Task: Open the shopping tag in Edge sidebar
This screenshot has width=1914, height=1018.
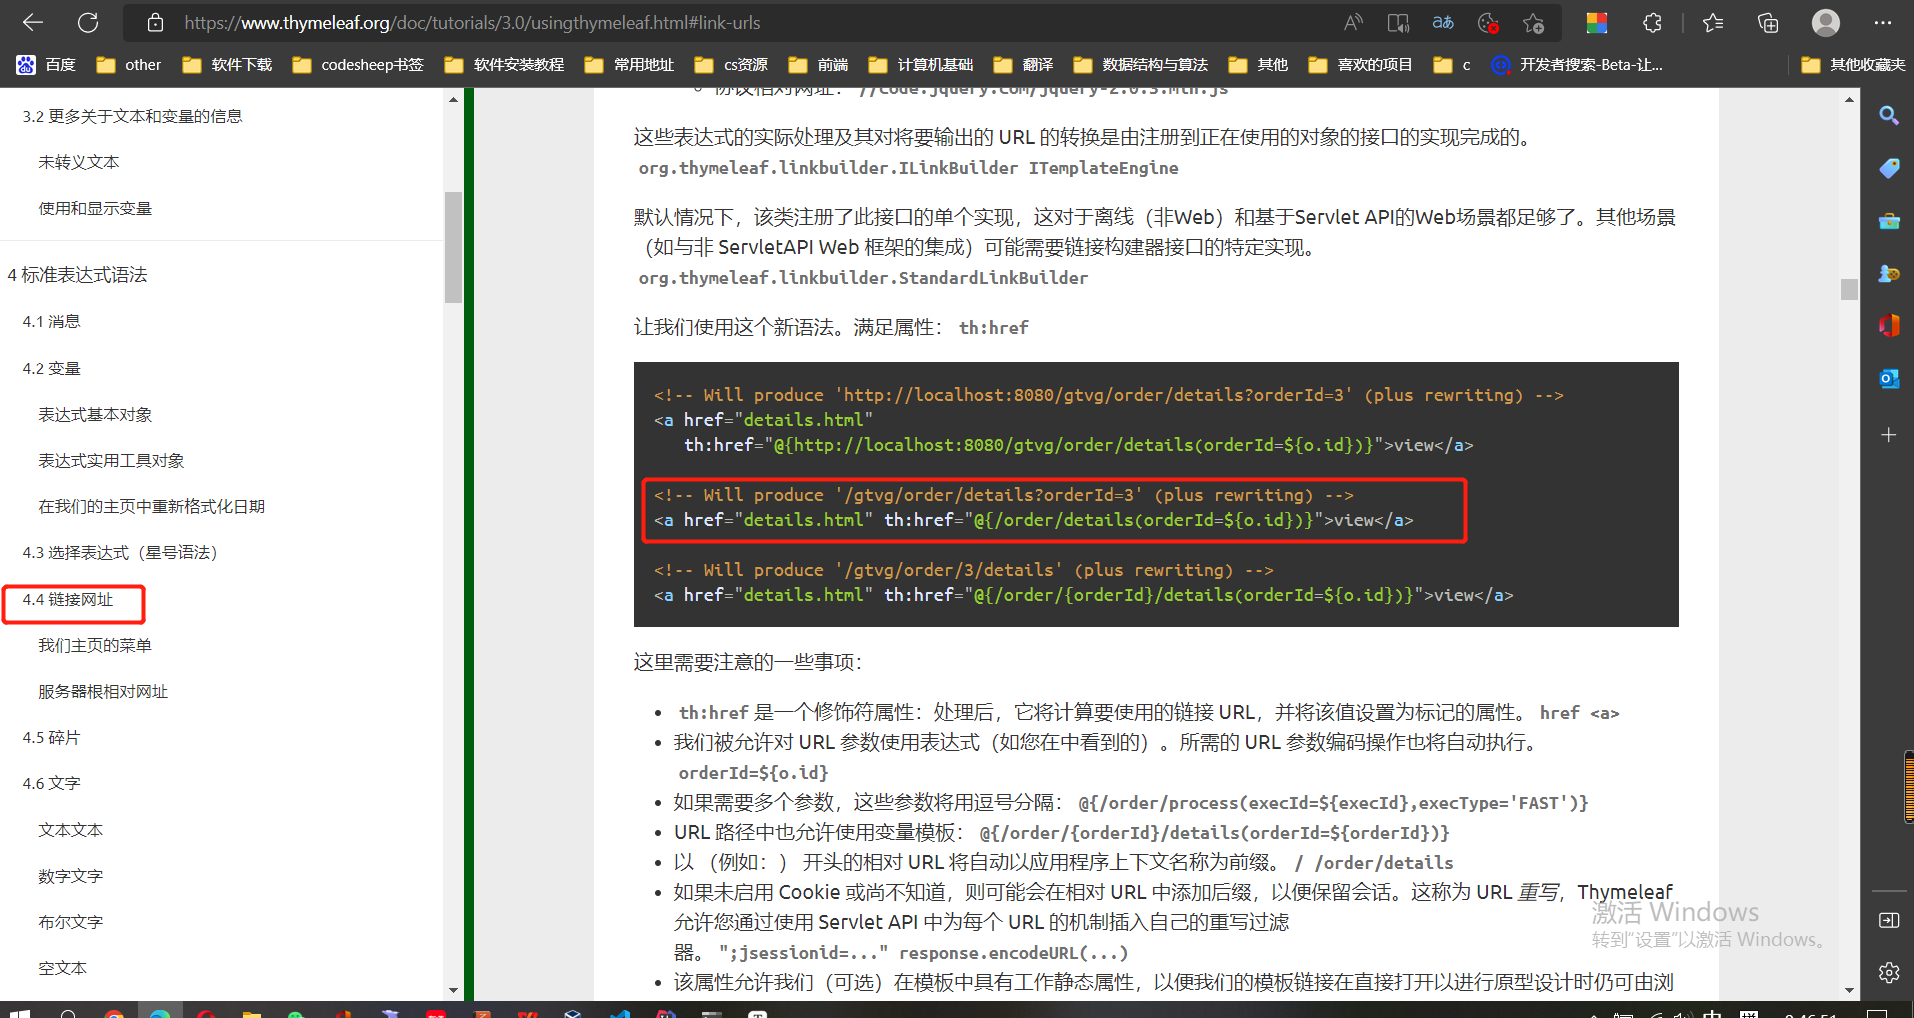Action: pos(1888,168)
